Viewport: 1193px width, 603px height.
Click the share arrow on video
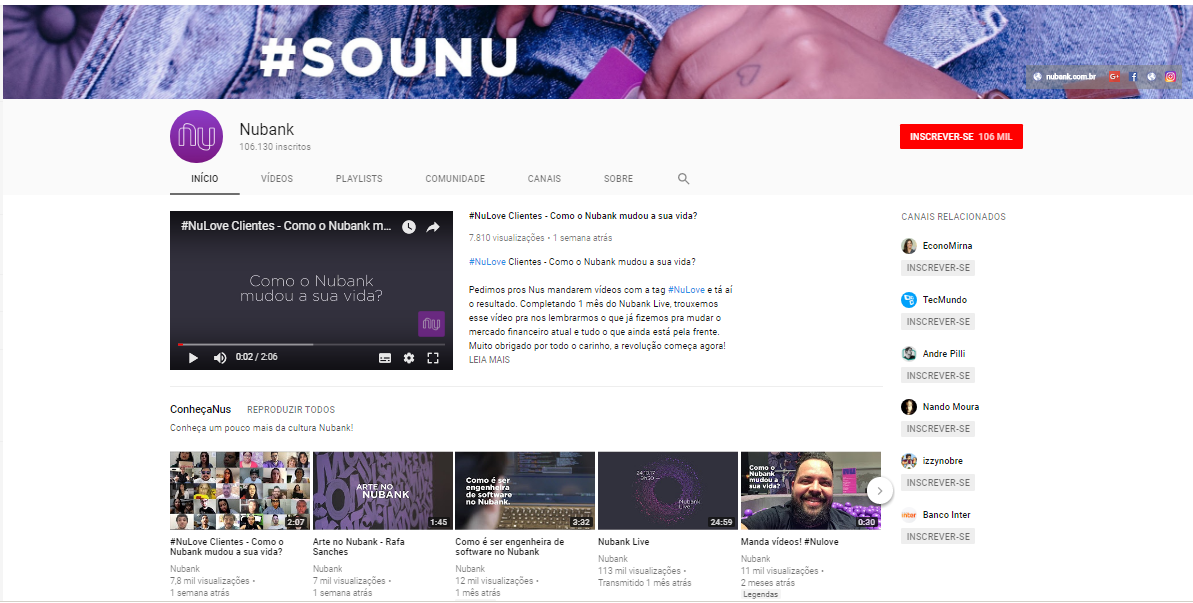coord(433,227)
